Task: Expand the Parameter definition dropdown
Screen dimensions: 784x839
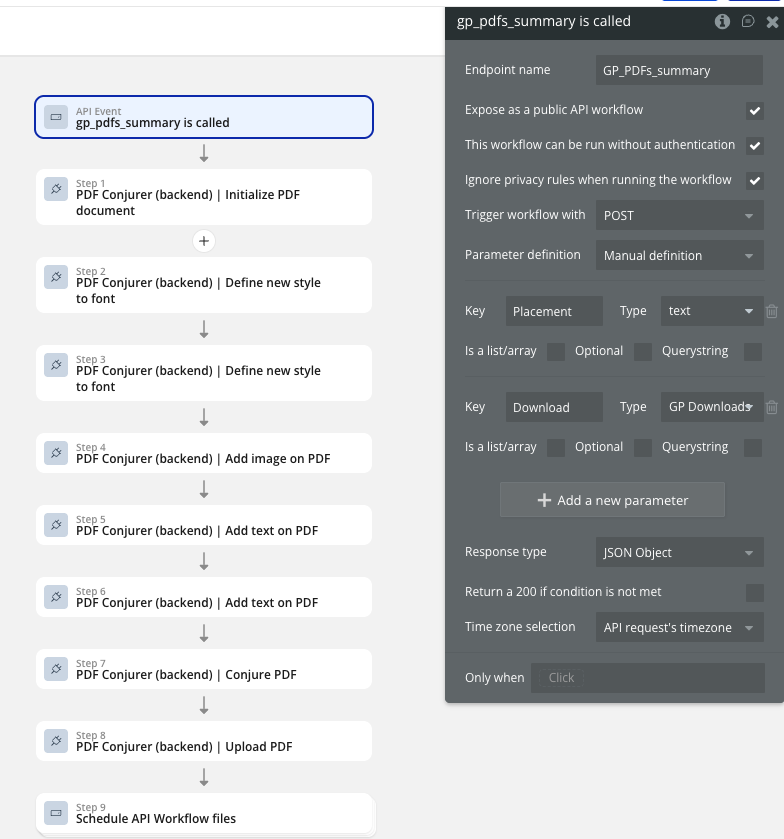Action: click(x=679, y=255)
